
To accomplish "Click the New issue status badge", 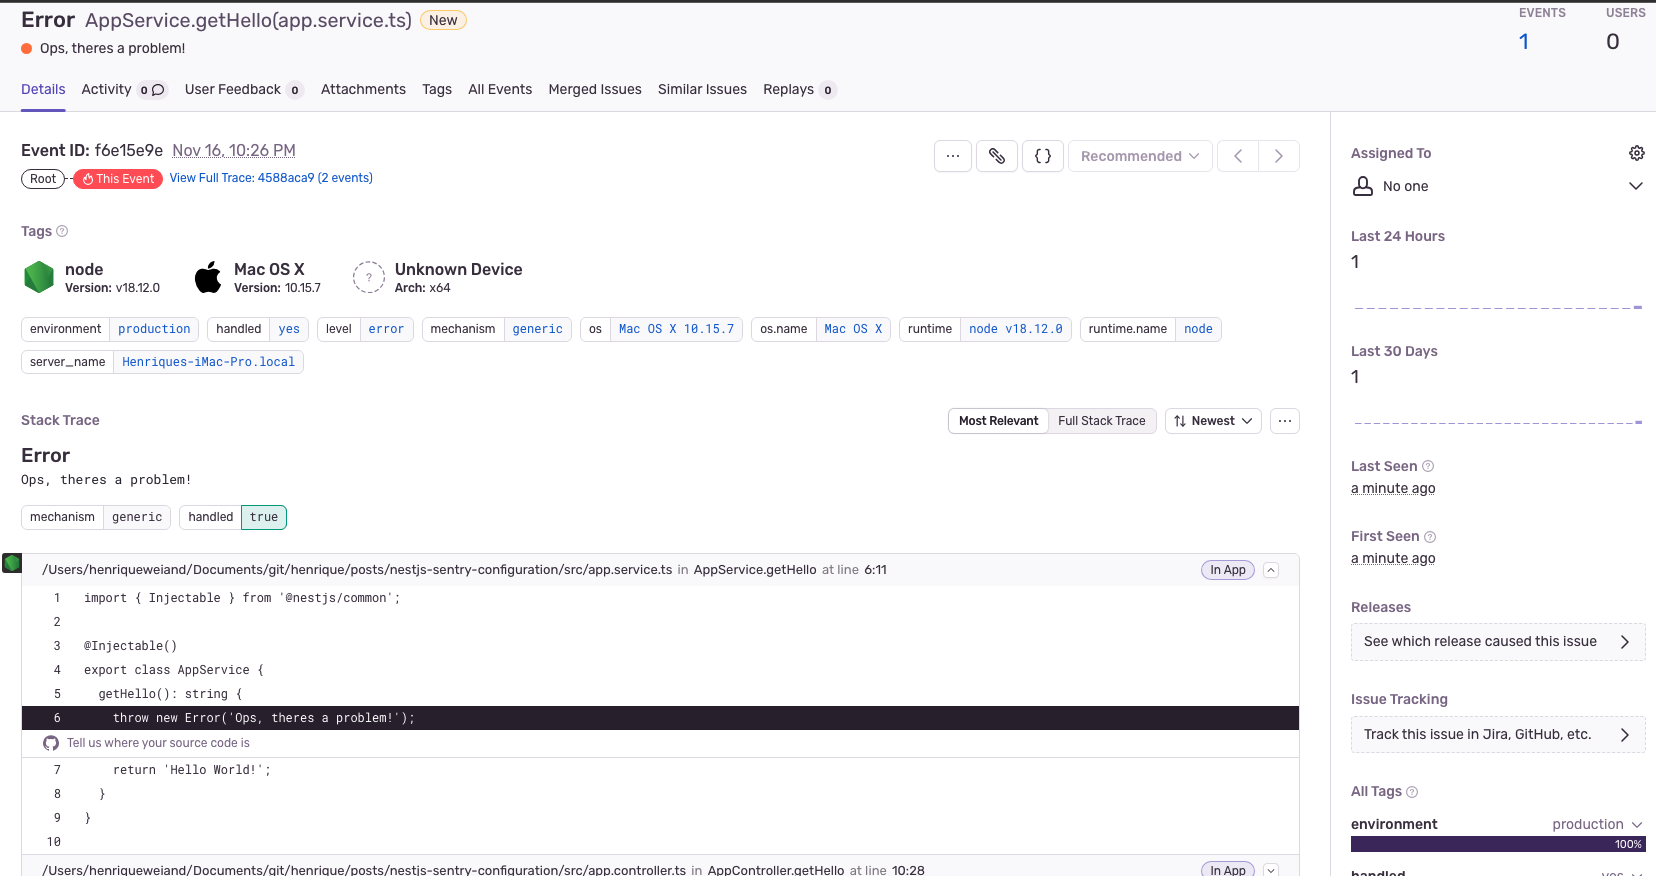I will click(x=443, y=20).
